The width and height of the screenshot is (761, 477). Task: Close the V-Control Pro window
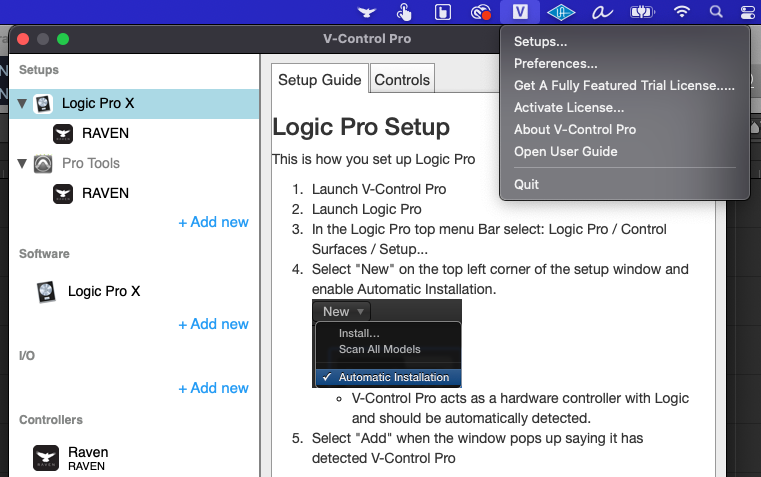tap(23, 39)
